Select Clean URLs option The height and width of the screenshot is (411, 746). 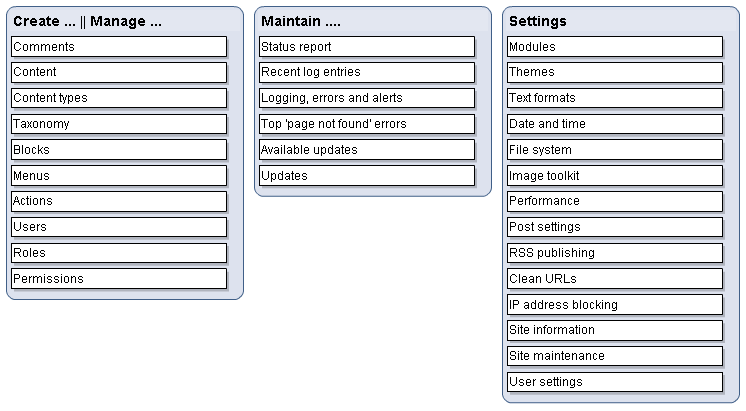615,279
